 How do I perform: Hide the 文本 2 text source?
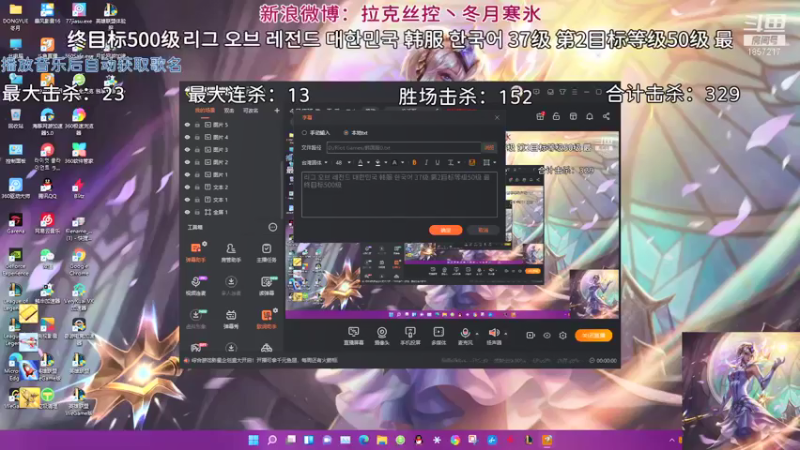point(187,187)
